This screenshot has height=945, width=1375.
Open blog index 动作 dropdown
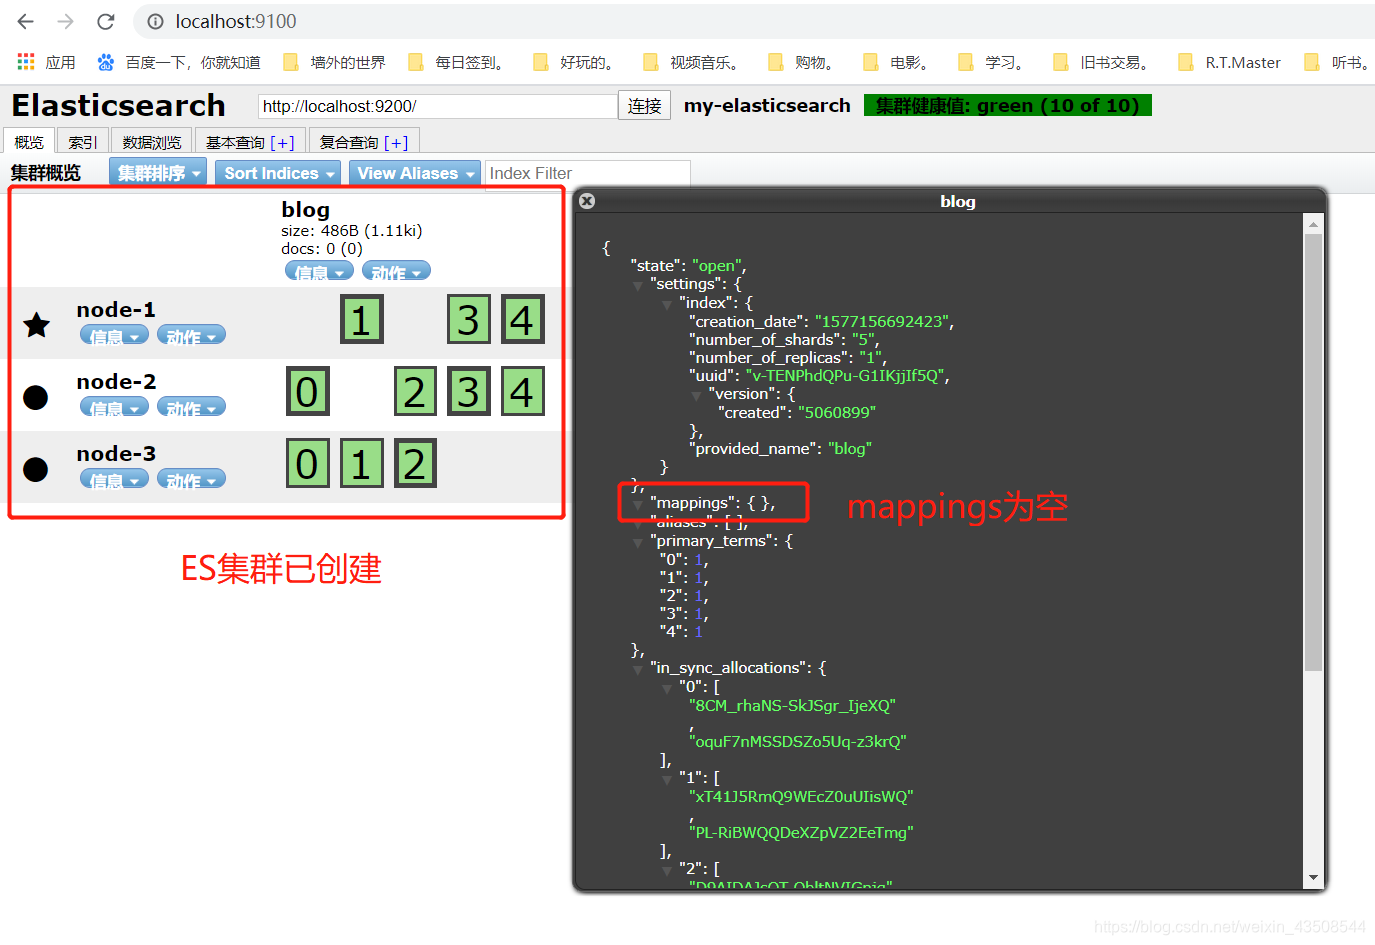click(396, 271)
